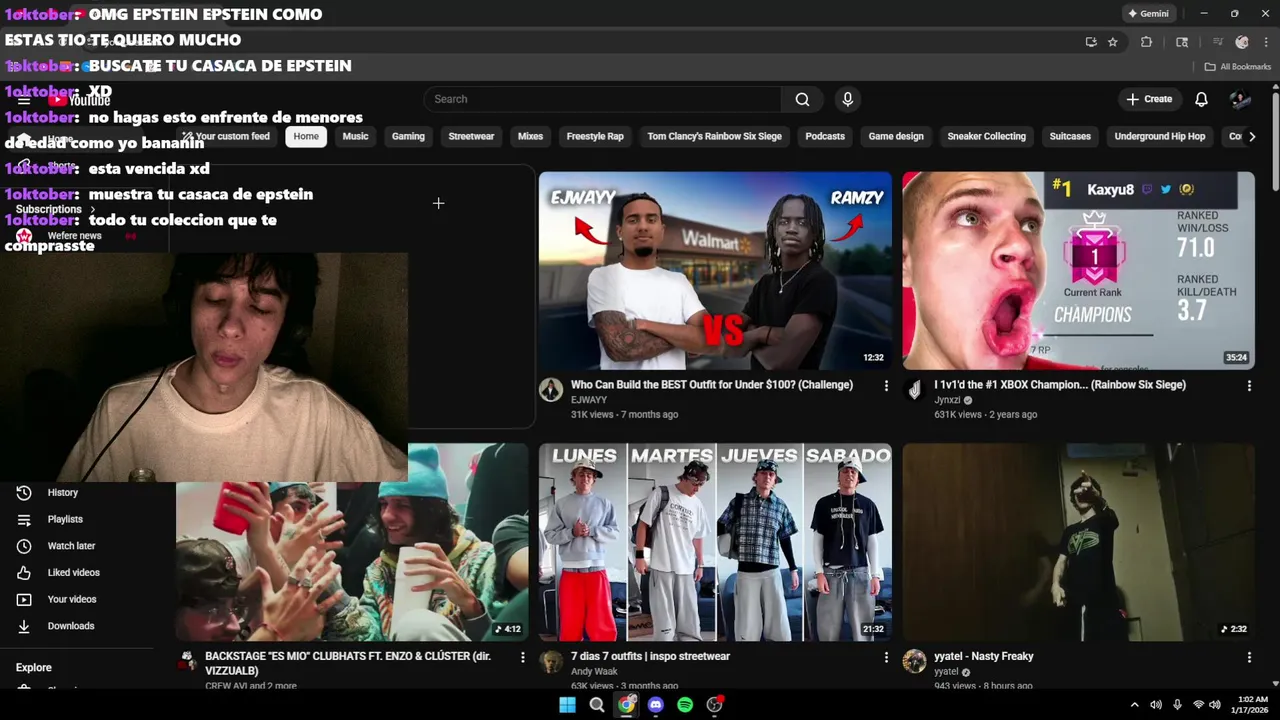Click the search magnifier button
Viewport: 1280px width, 720px height.
[x=802, y=99]
